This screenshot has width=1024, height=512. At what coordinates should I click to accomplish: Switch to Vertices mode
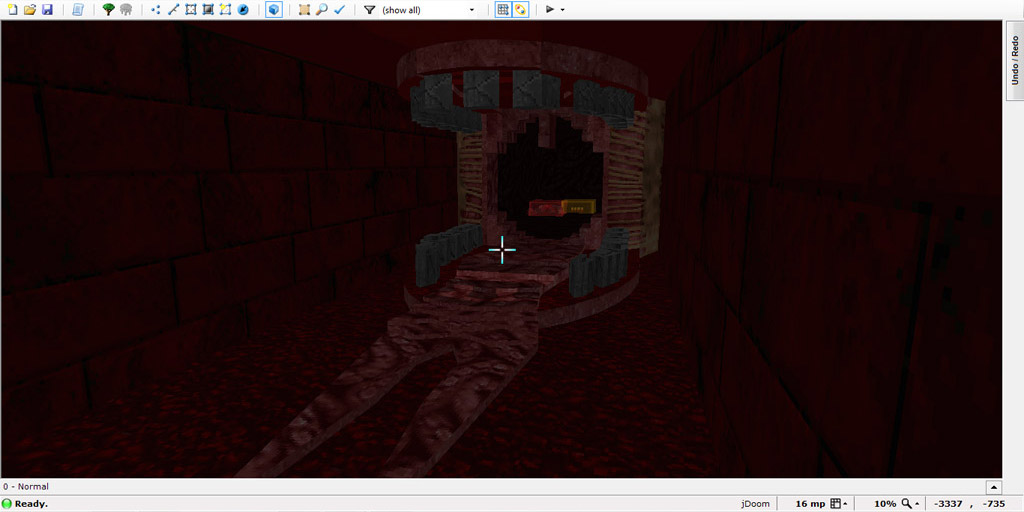click(x=155, y=10)
